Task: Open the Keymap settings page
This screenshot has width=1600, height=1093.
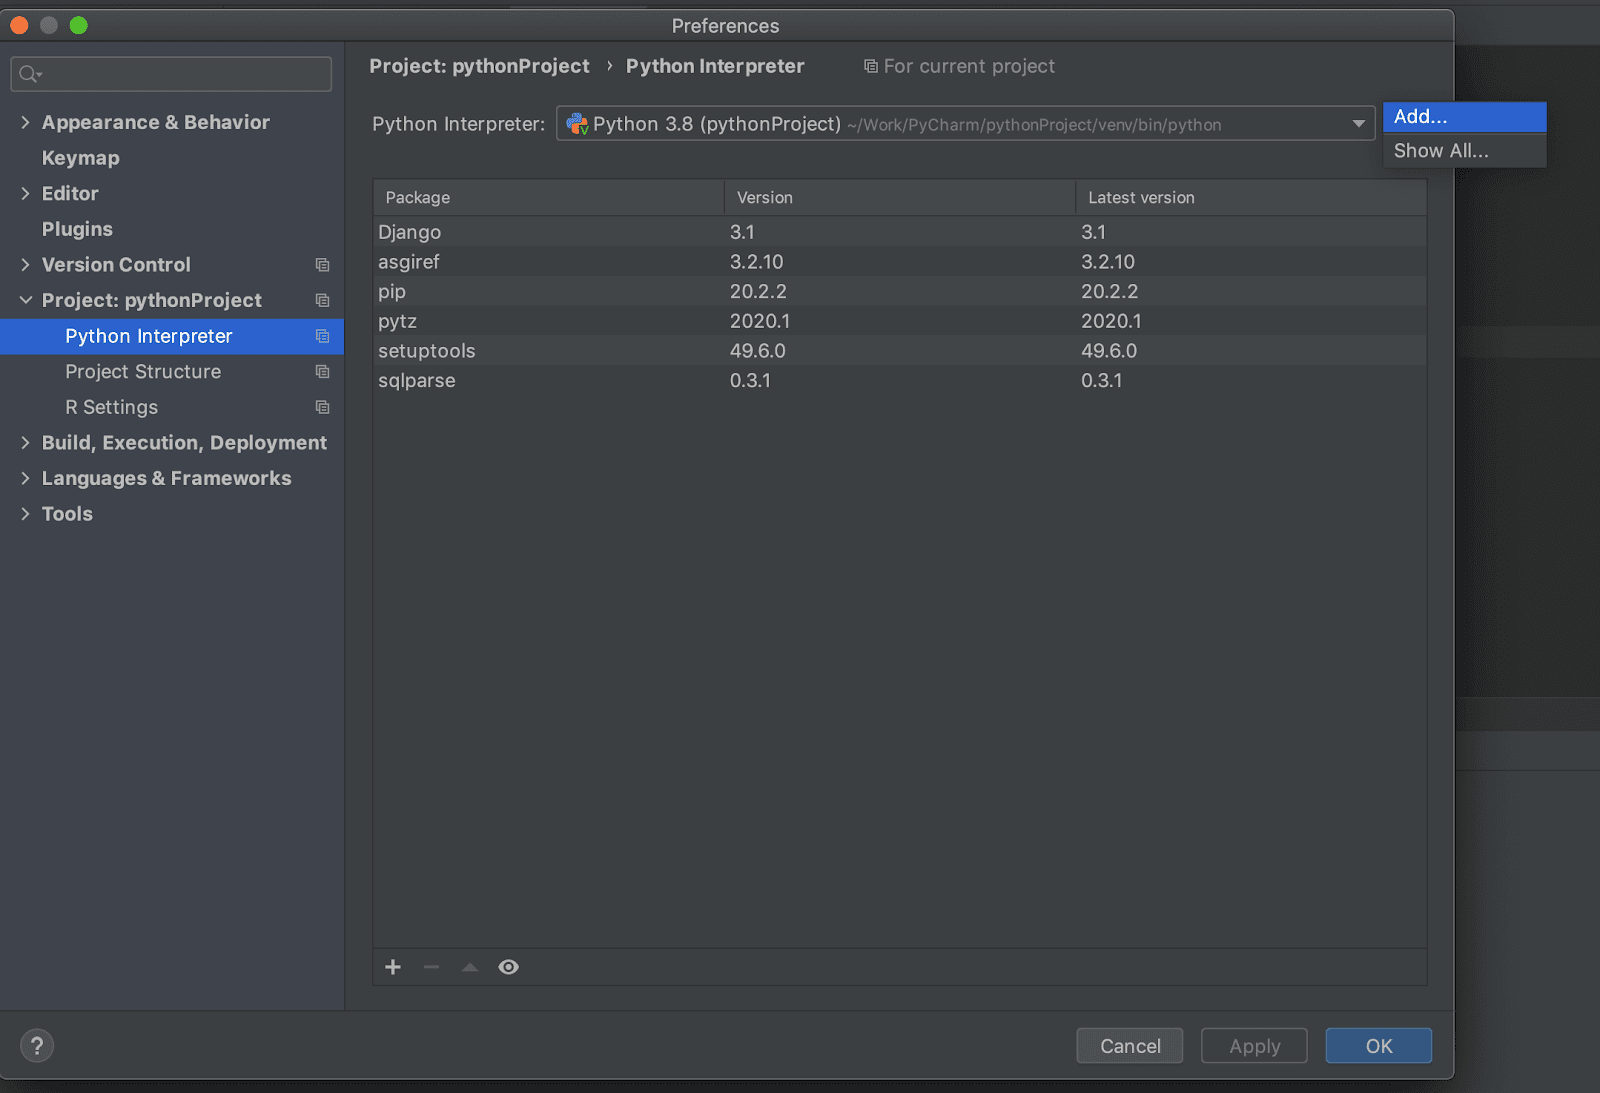Action: click(80, 158)
